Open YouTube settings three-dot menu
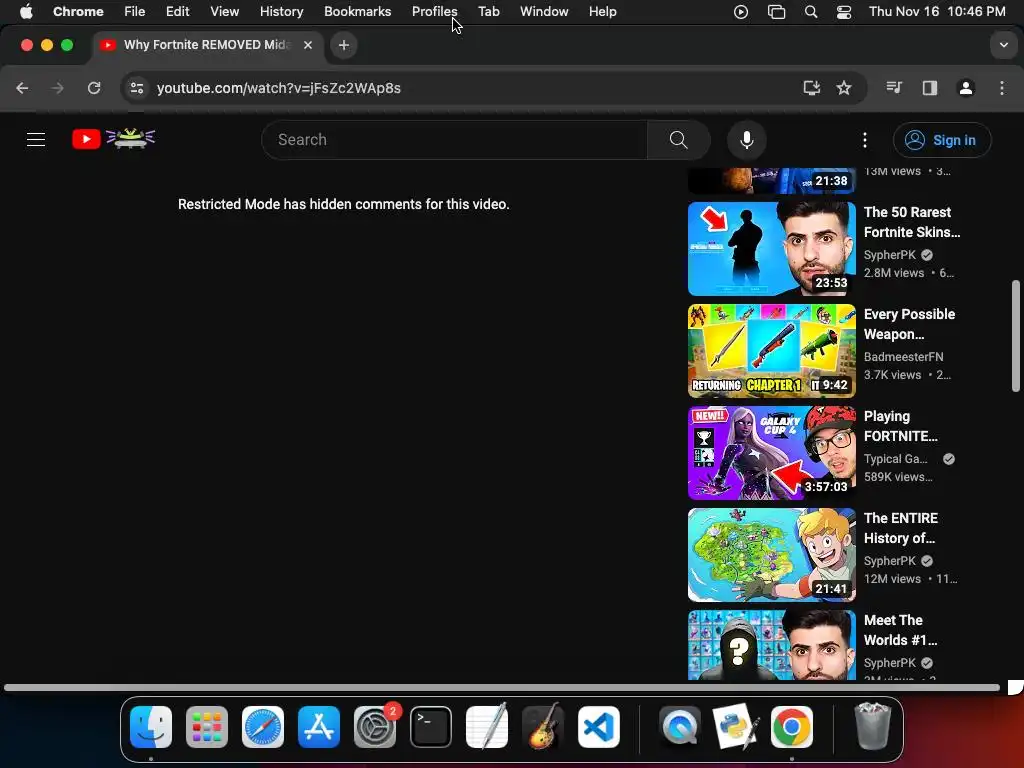The height and width of the screenshot is (768, 1024). [865, 140]
